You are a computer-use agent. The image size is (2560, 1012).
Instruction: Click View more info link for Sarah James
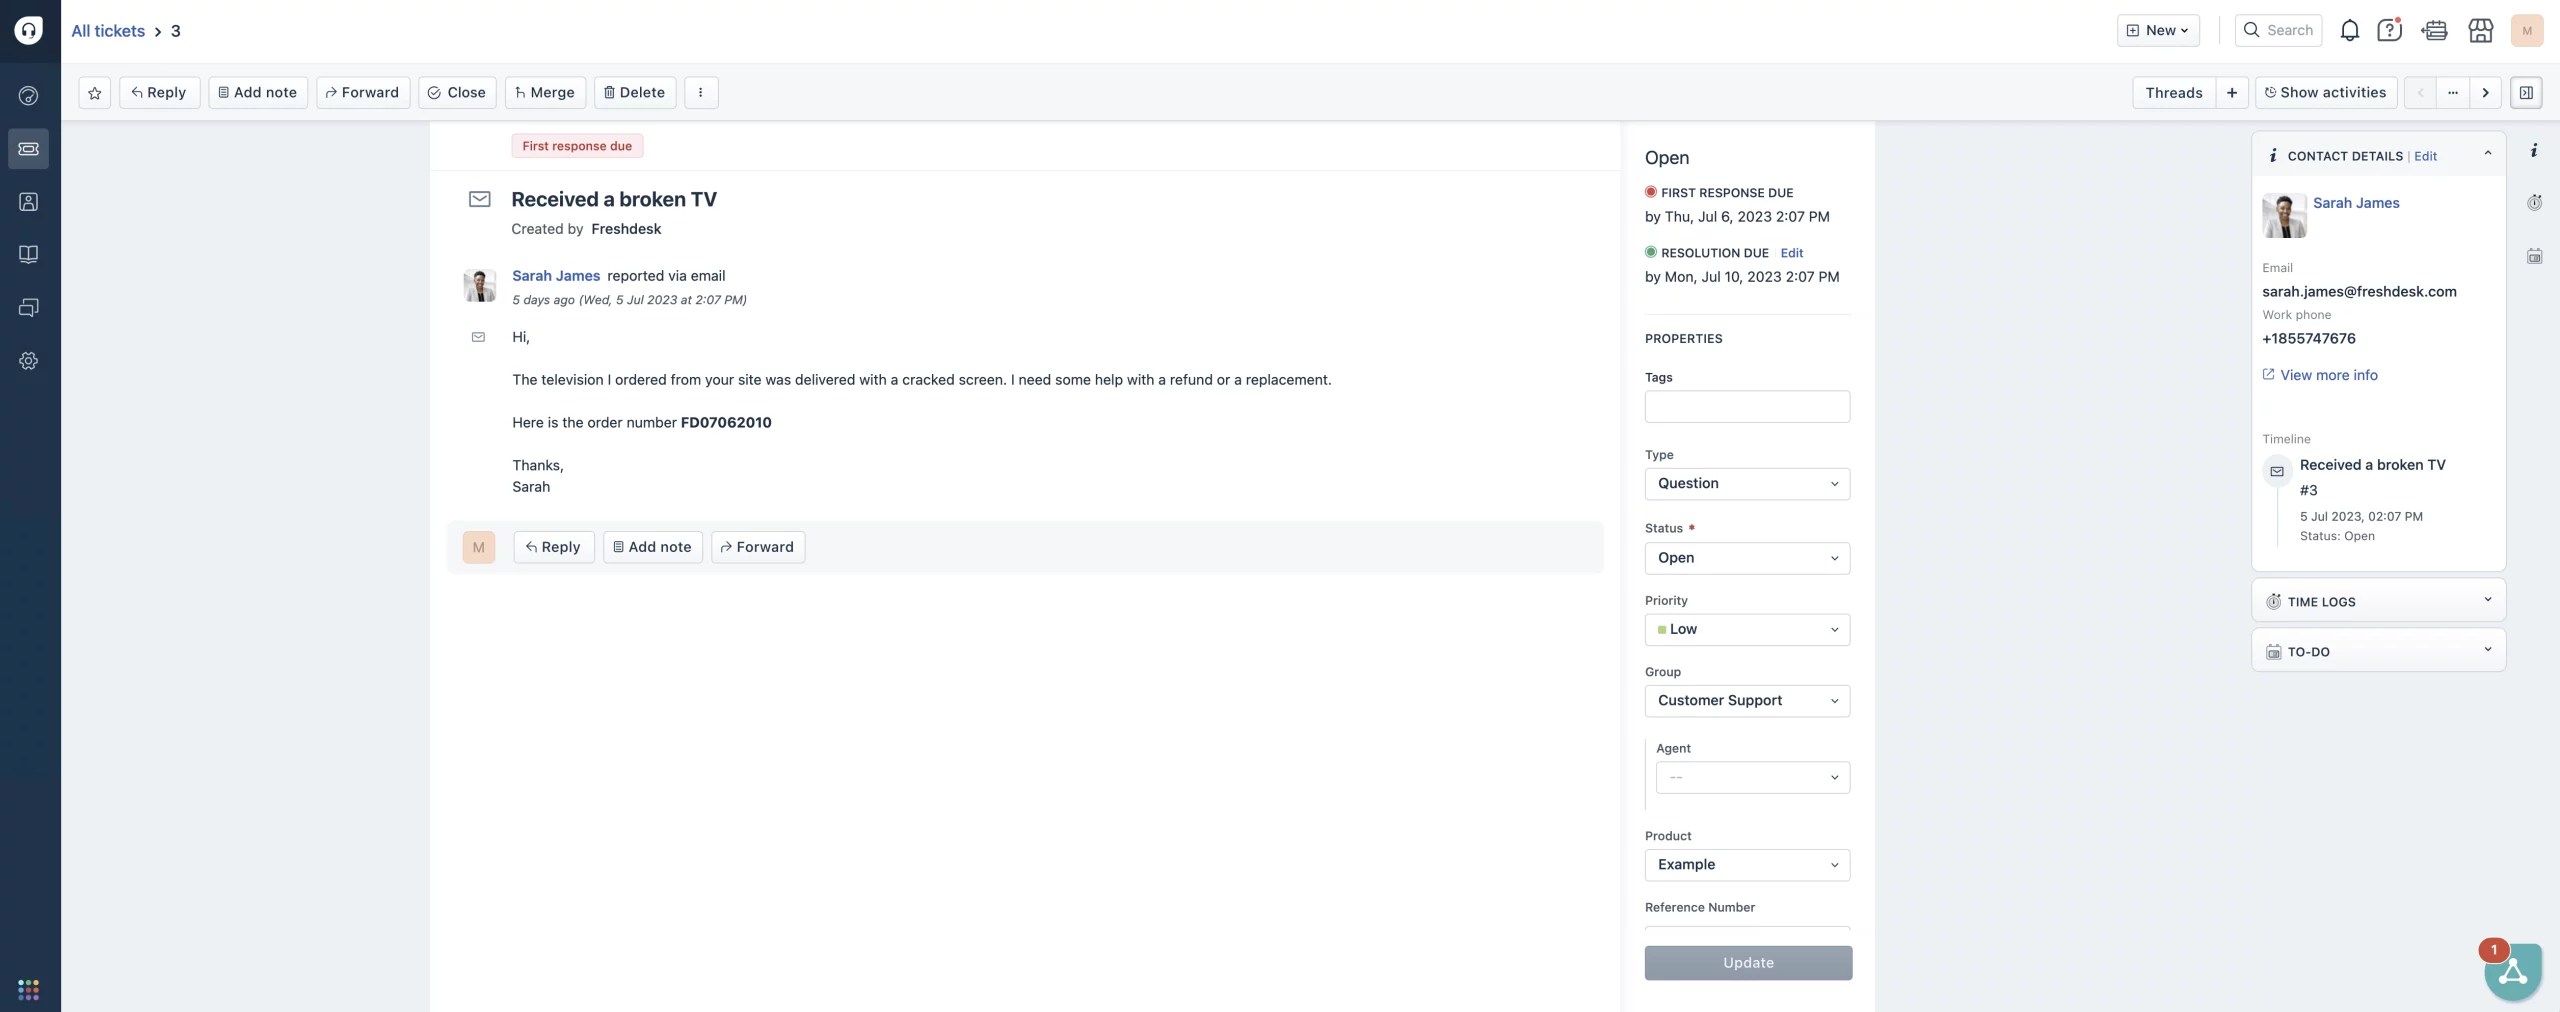point(2328,375)
